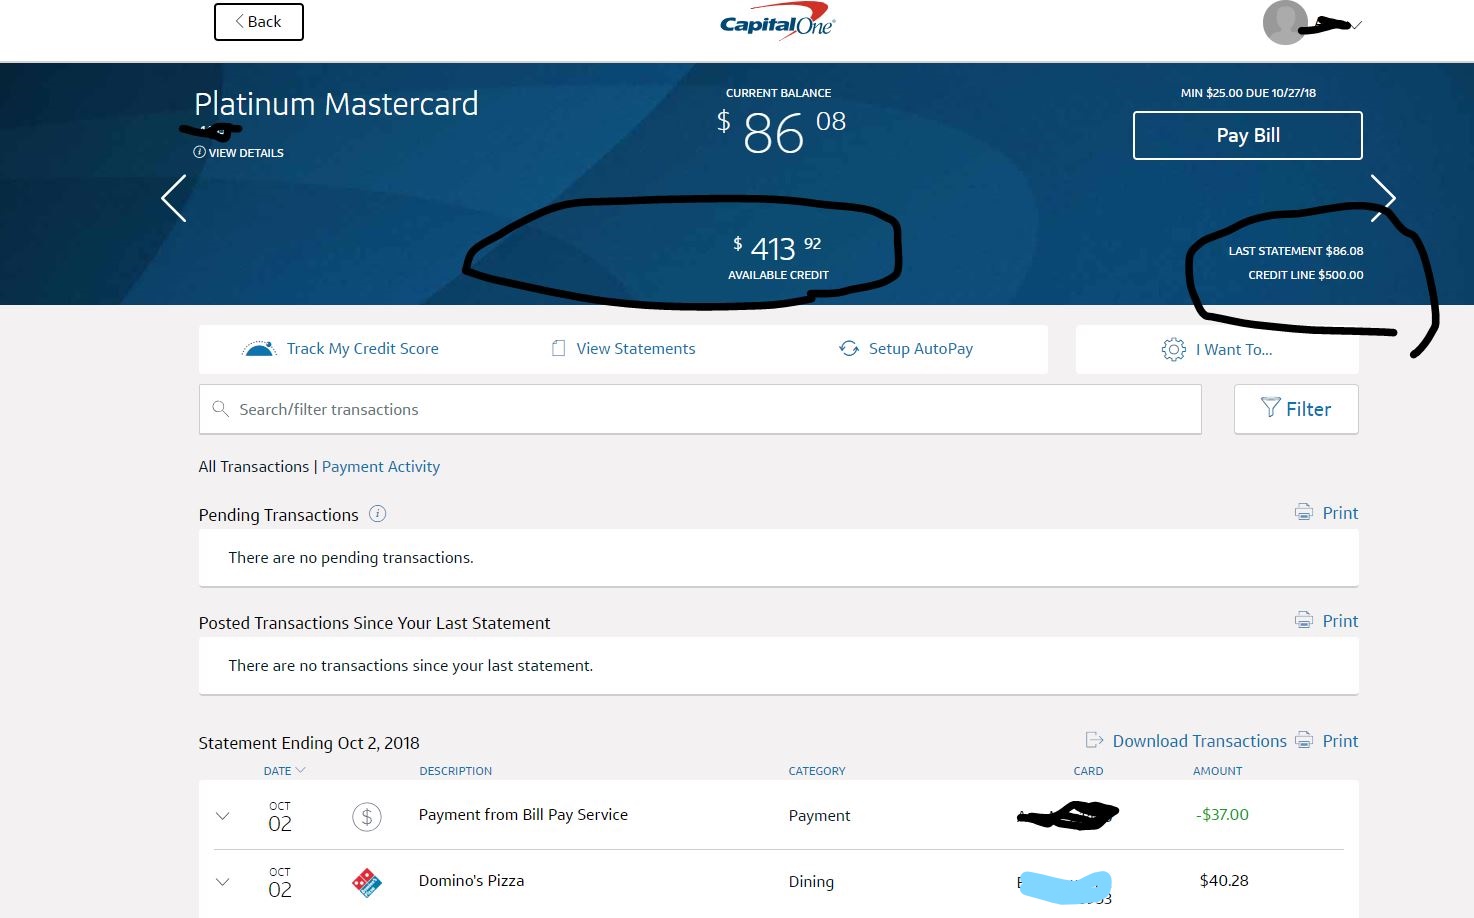Click the Card column header

(x=1088, y=771)
